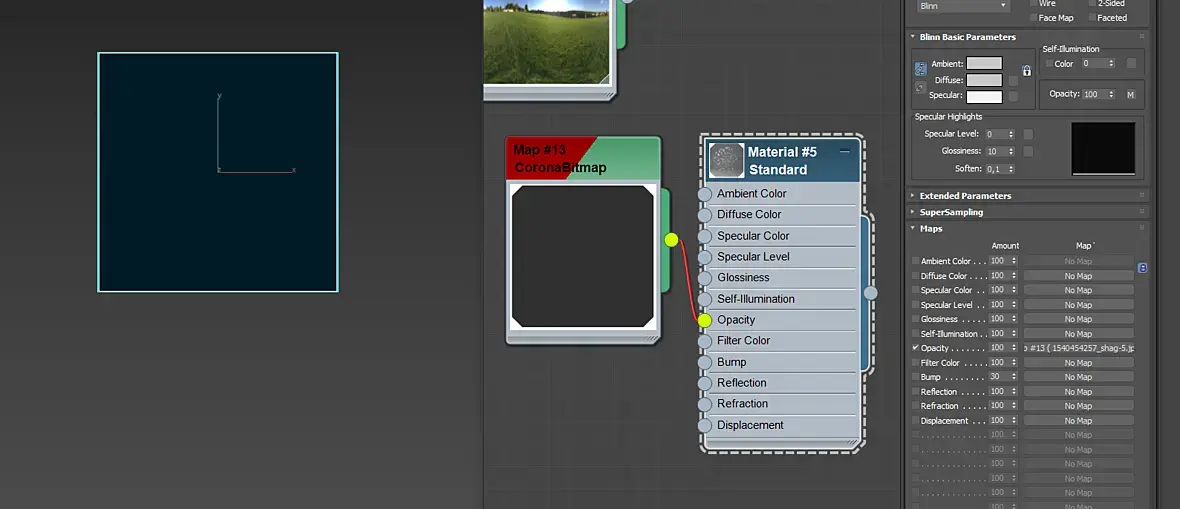This screenshot has width=1180, height=509.
Task: Disable the Opacity map checkbox
Action: (x=915, y=348)
